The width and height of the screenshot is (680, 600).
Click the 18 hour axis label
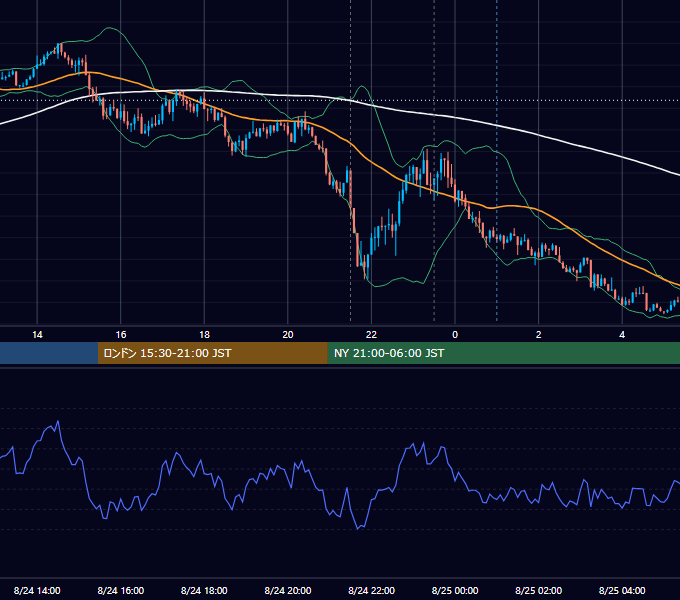pyautogui.click(x=204, y=334)
